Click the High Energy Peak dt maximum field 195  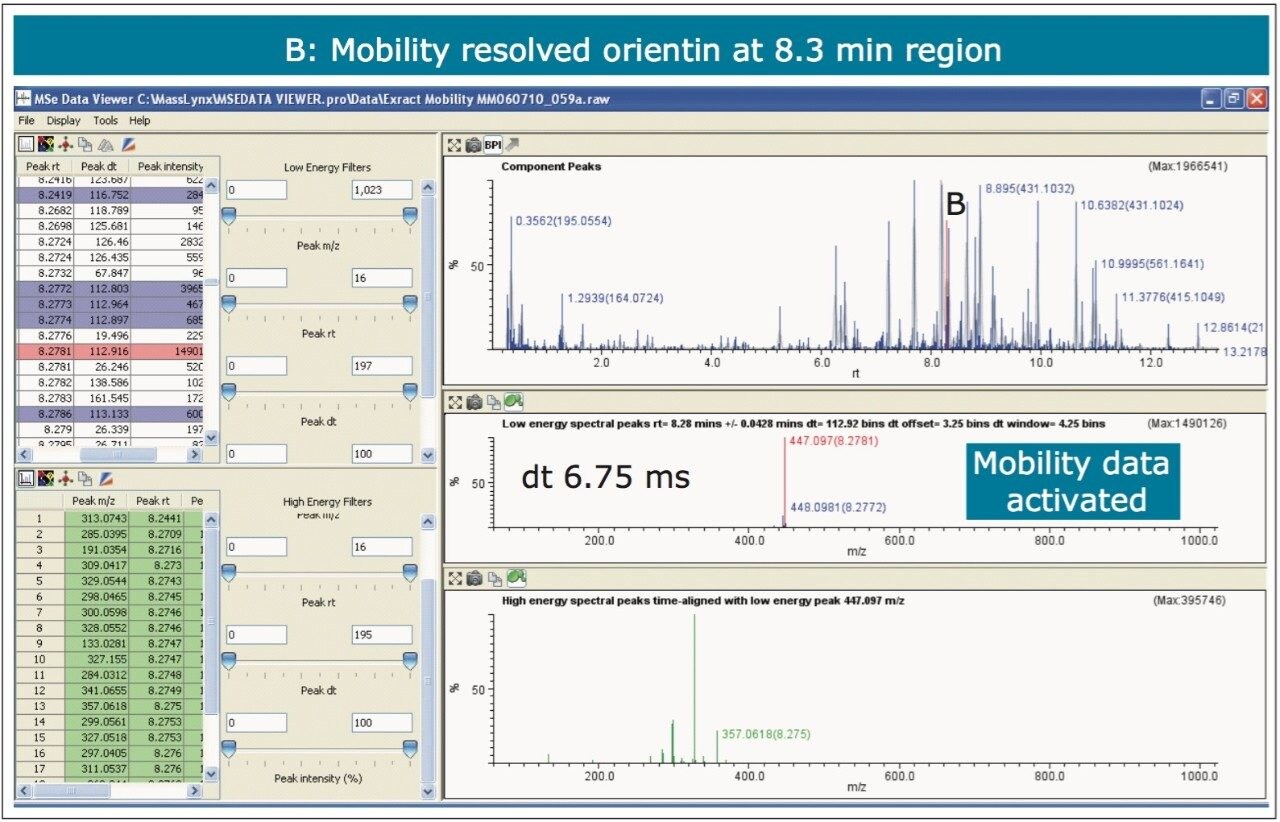(x=382, y=635)
